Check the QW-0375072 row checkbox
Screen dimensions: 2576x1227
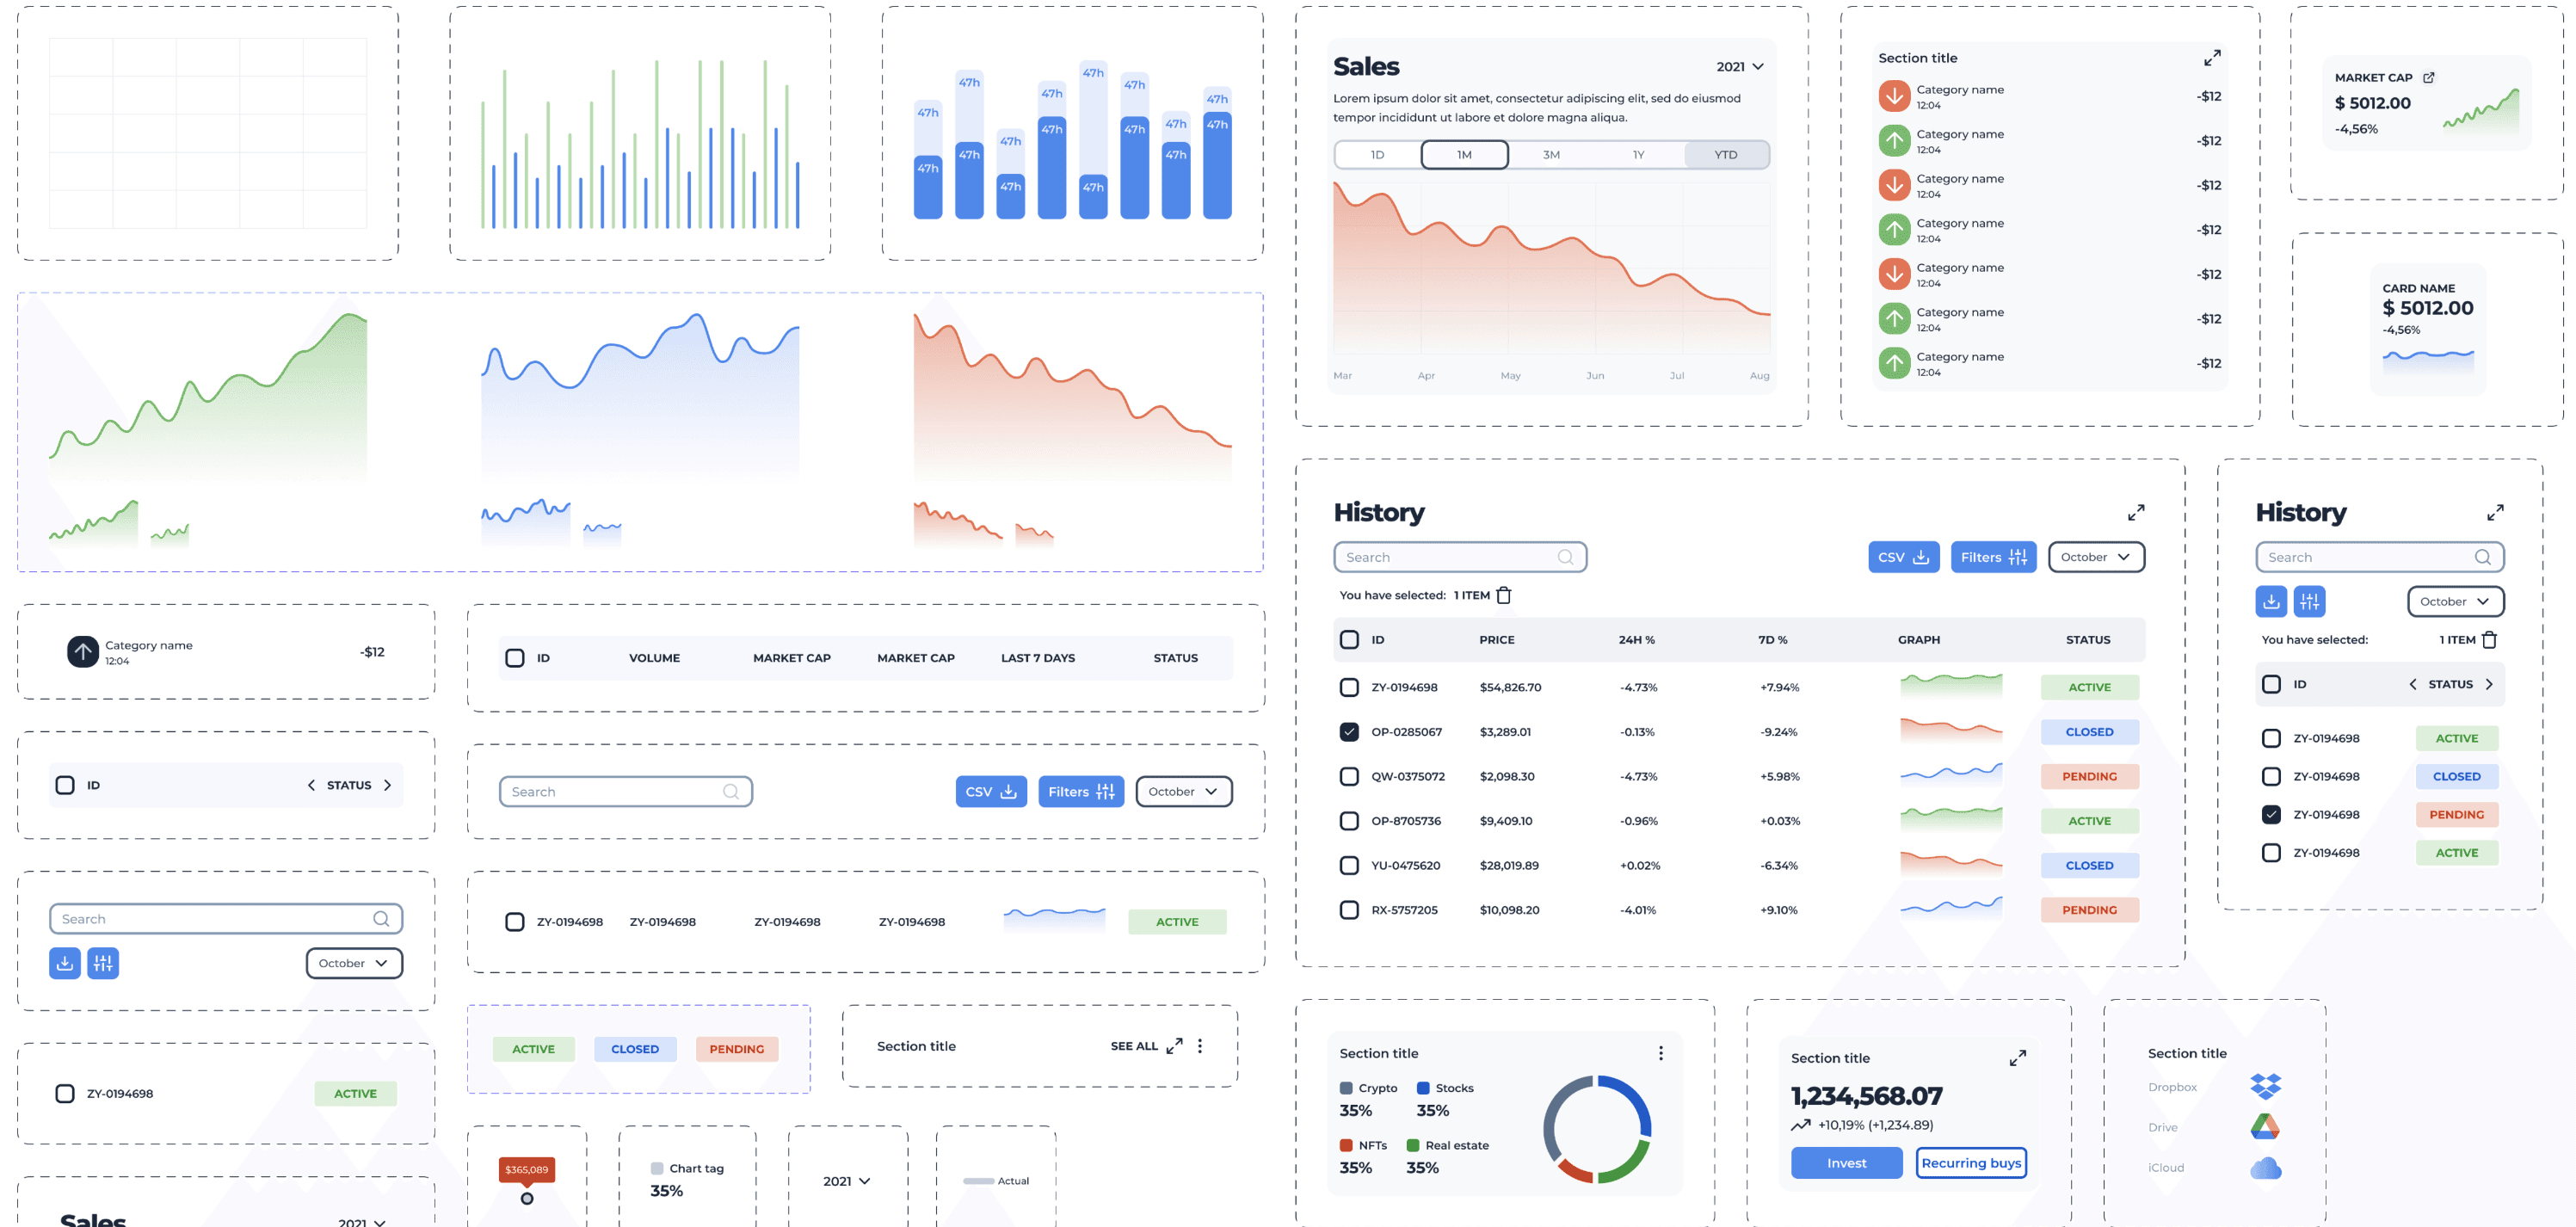(x=1349, y=776)
